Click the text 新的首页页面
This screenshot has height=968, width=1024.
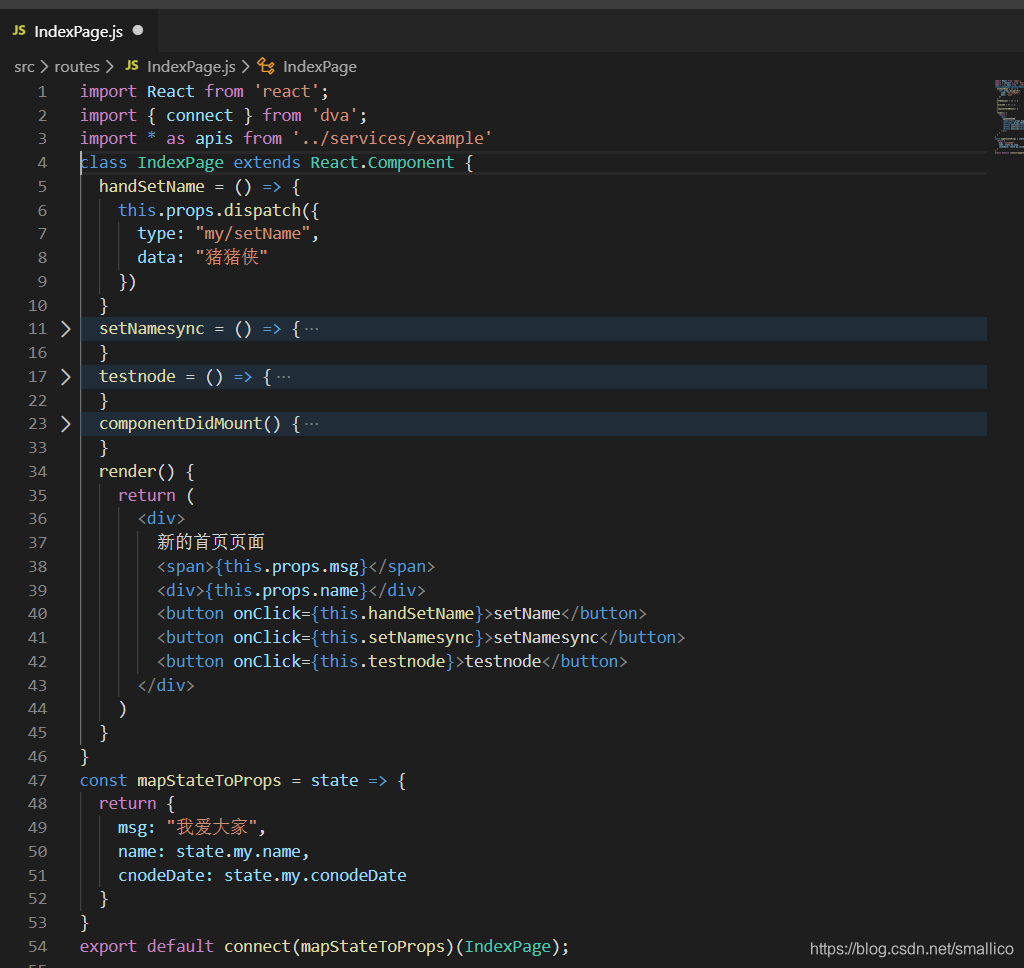[x=210, y=542]
